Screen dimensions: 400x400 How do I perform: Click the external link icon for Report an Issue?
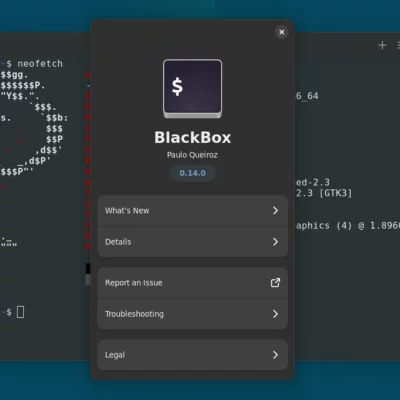click(x=275, y=283)
